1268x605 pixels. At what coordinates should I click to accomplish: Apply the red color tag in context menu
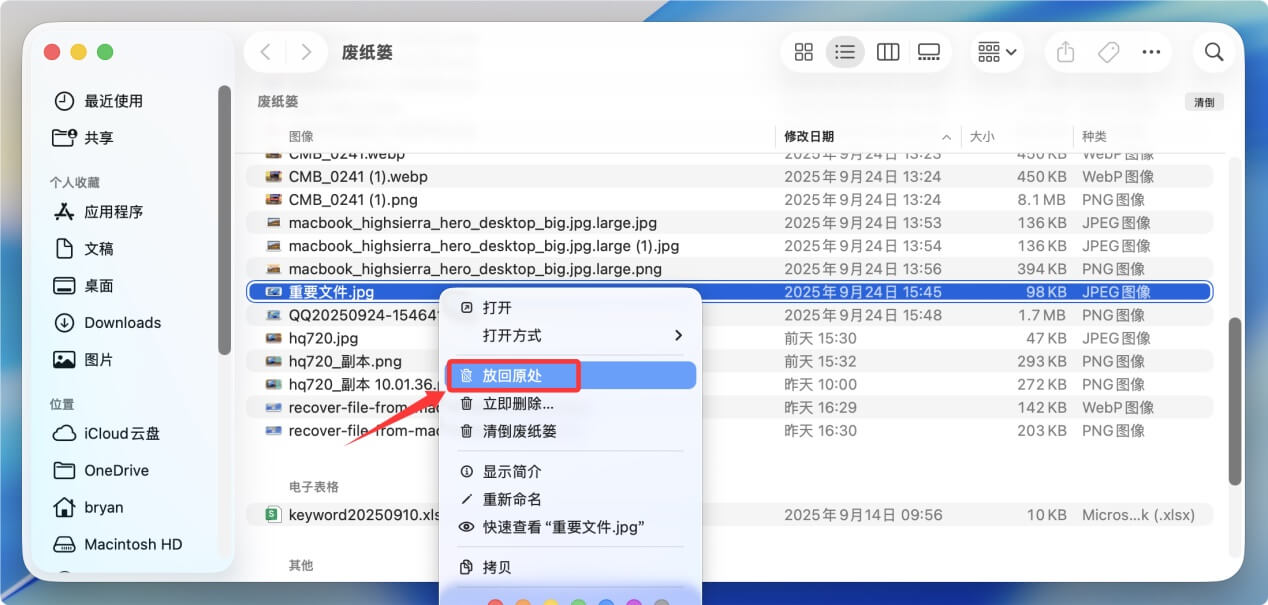[496, 603]
